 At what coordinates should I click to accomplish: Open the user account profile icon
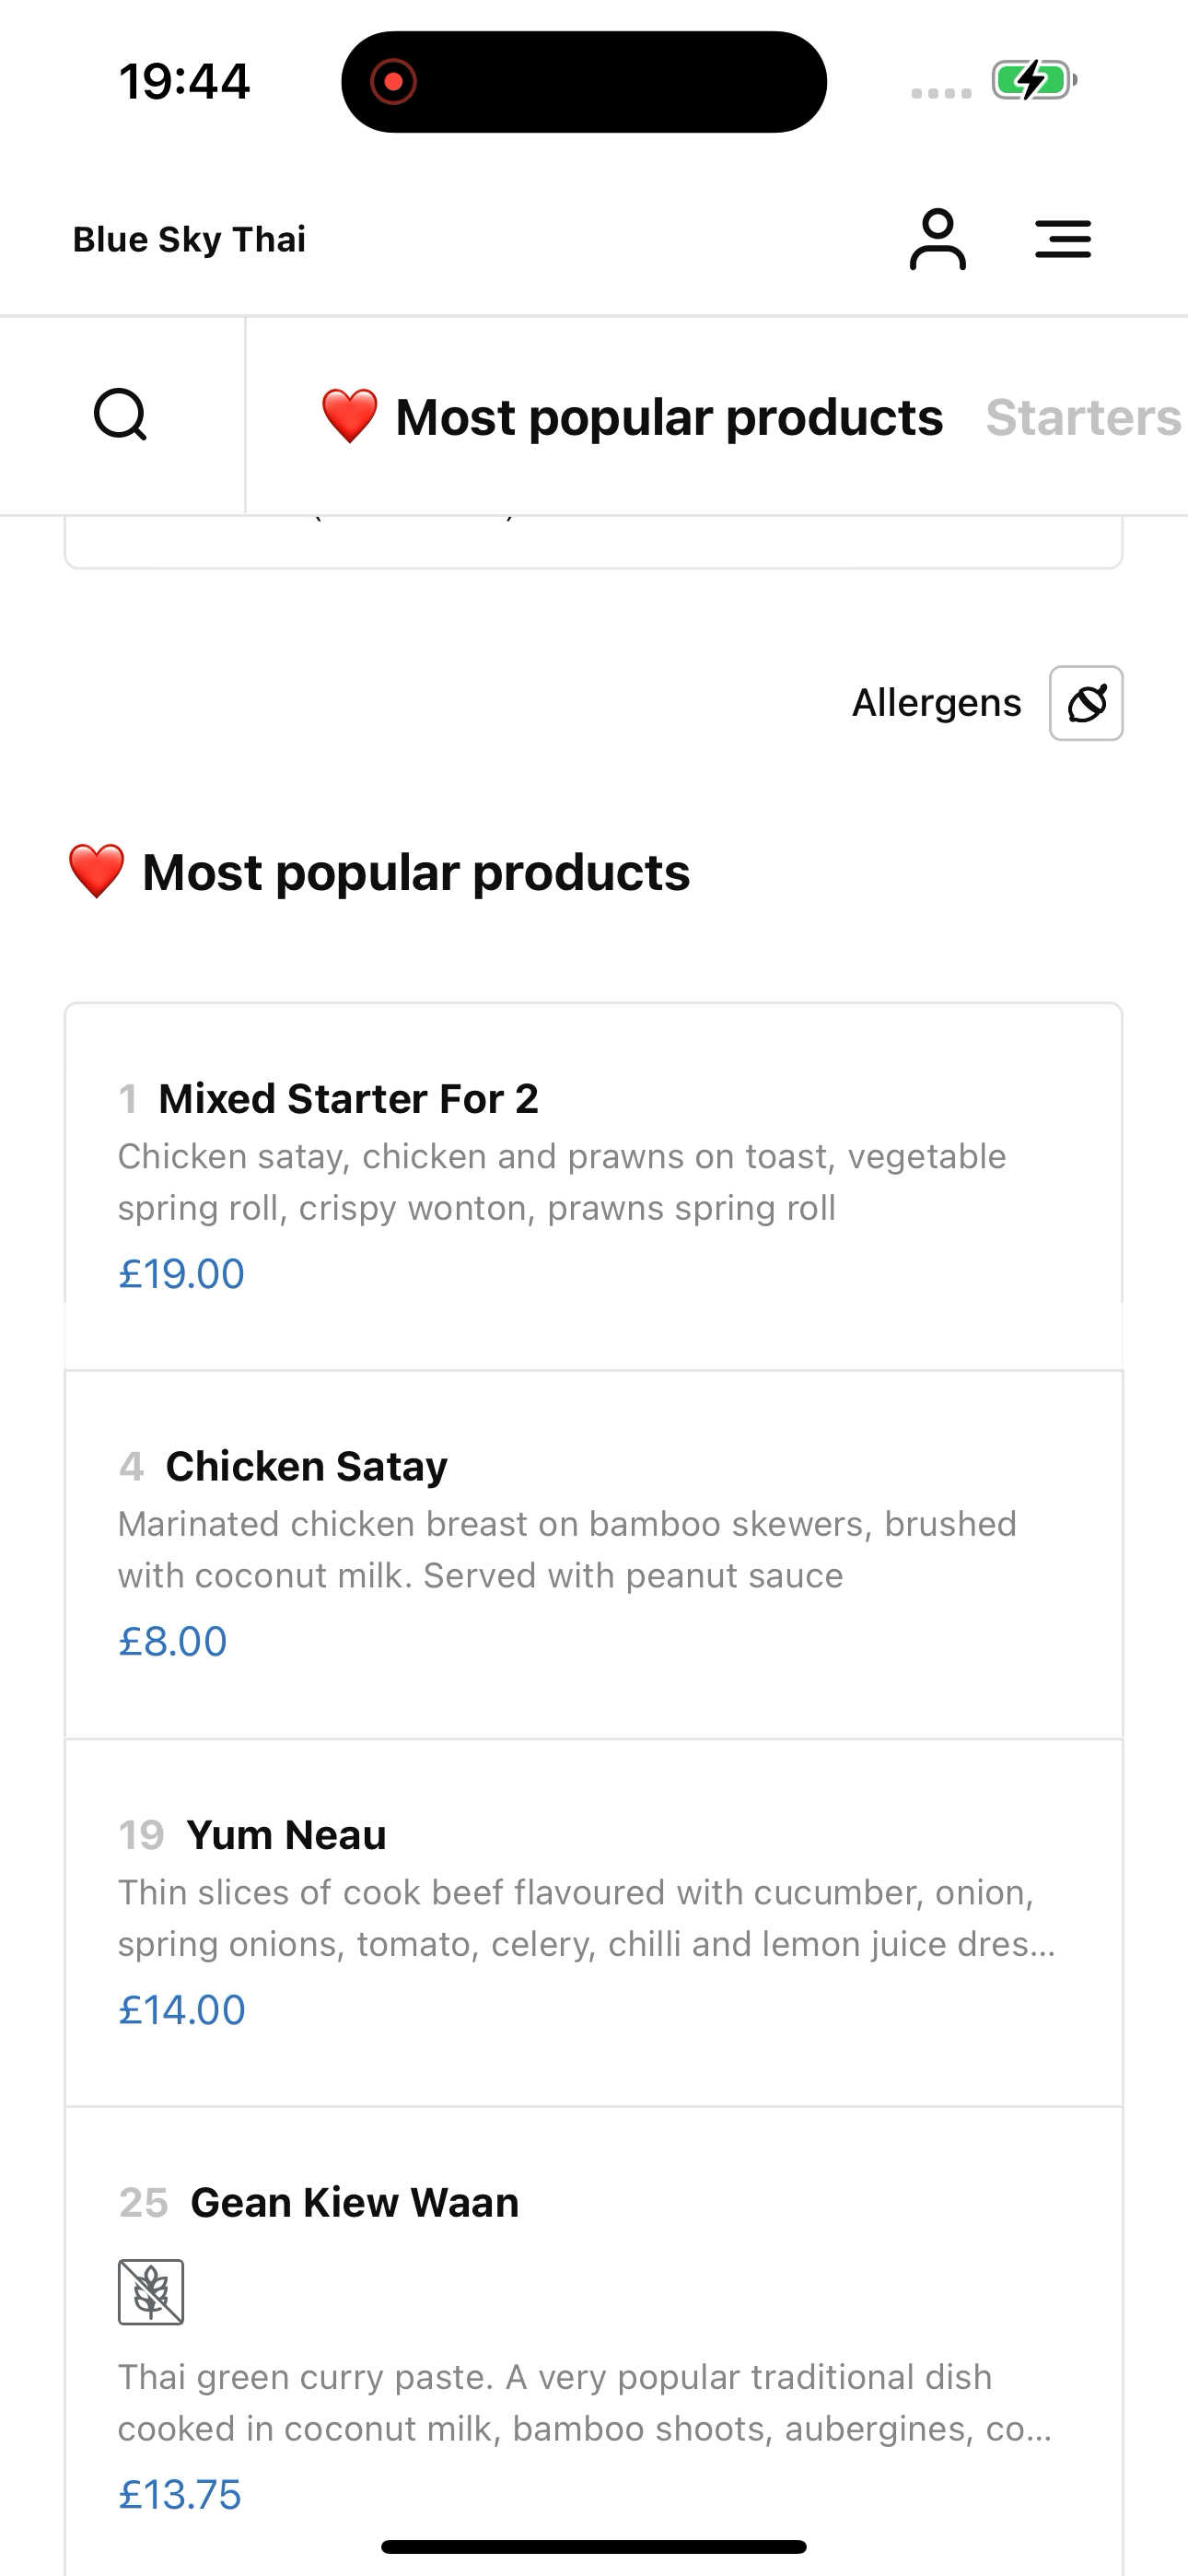[x=937, y=239]
